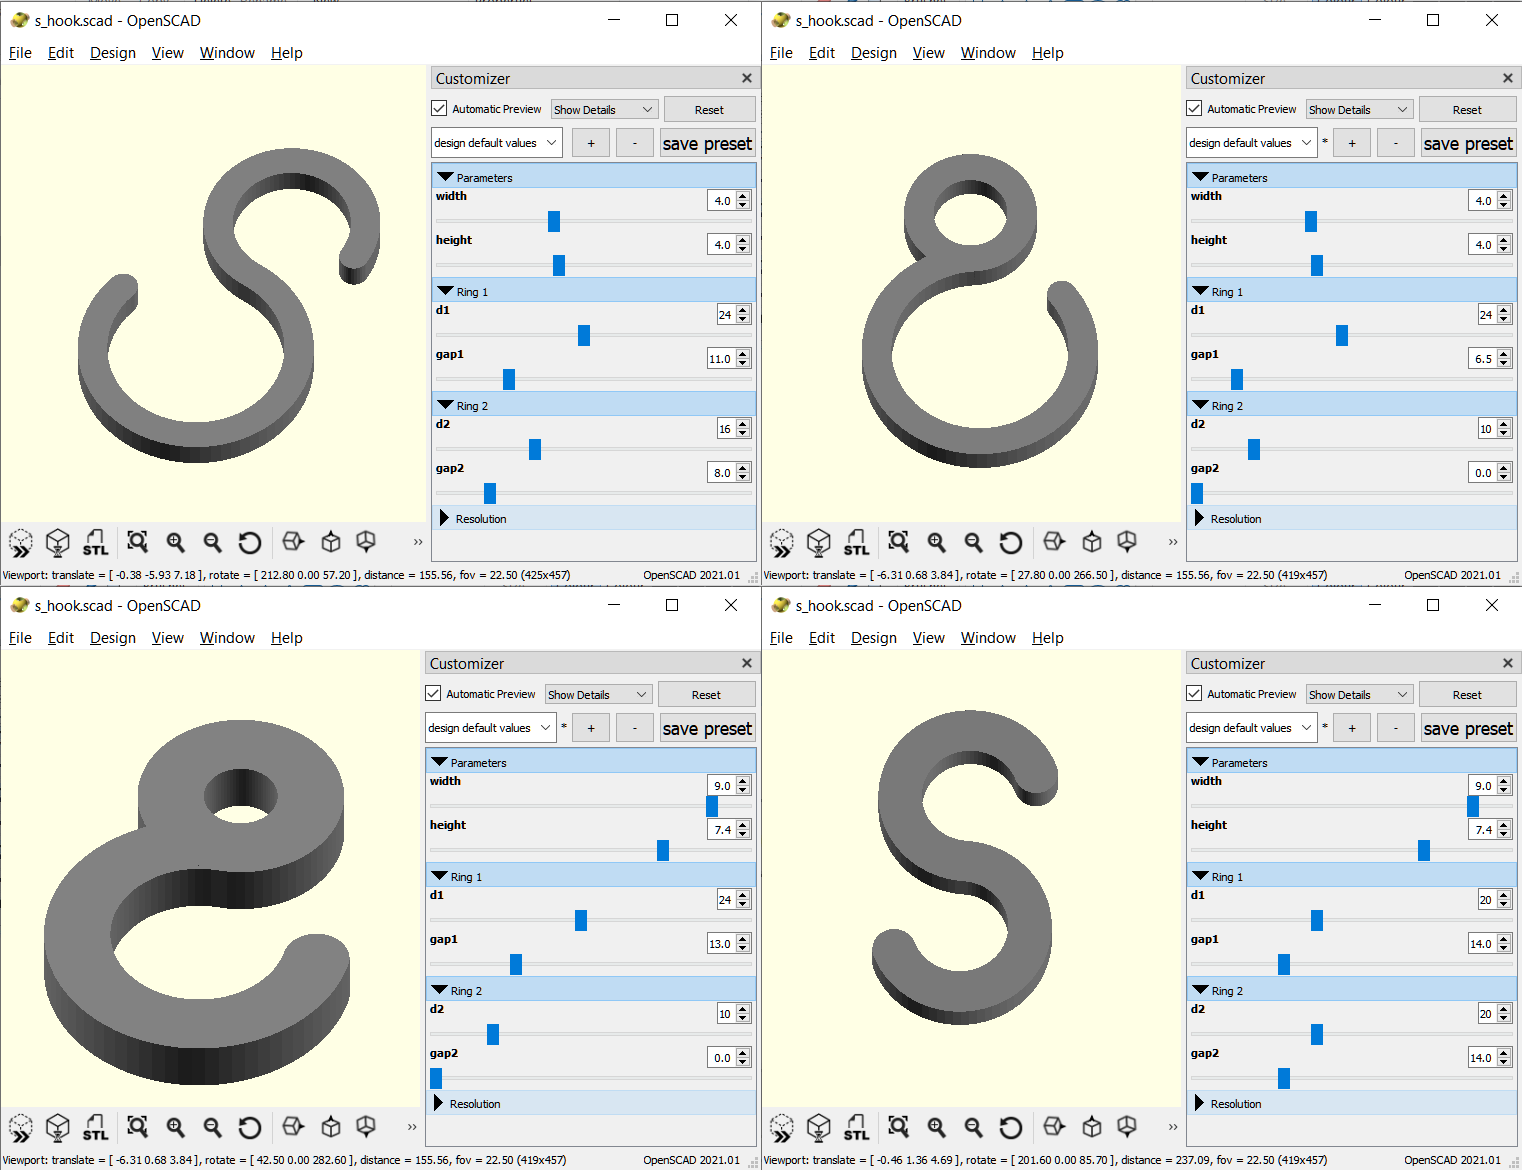Viewport: 1522px width, 1170px height.
Task: Zoom out using top-right window toolbar
Action: click(973, 543)
